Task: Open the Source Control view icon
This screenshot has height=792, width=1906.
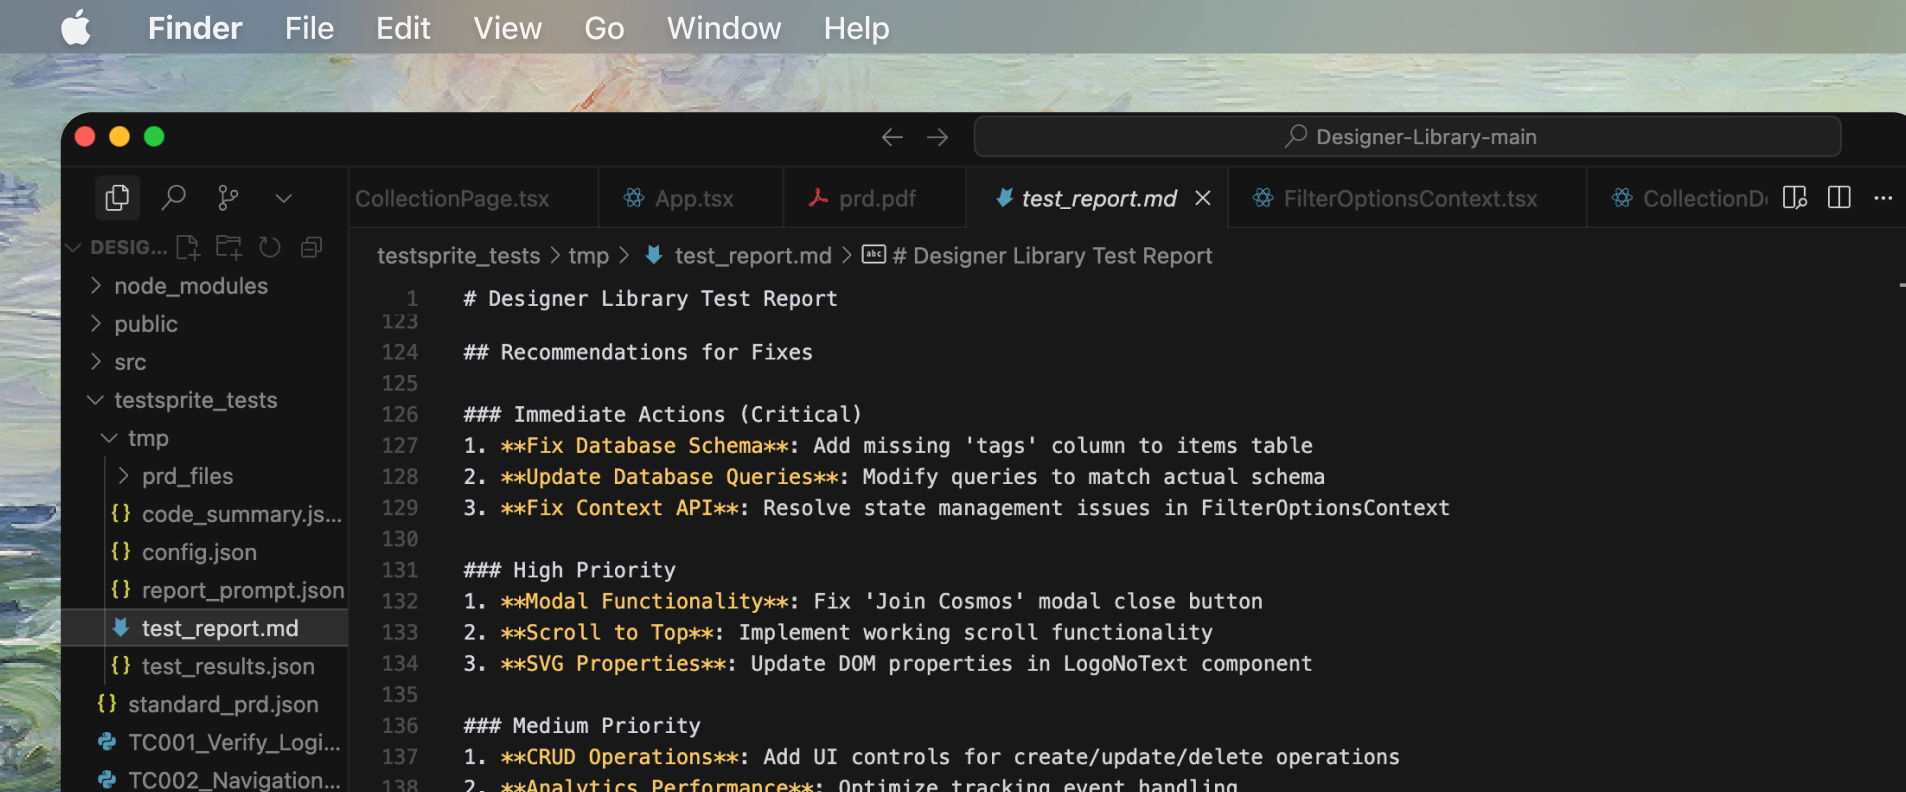Action: pyautogui.click(x=228, y=198)
